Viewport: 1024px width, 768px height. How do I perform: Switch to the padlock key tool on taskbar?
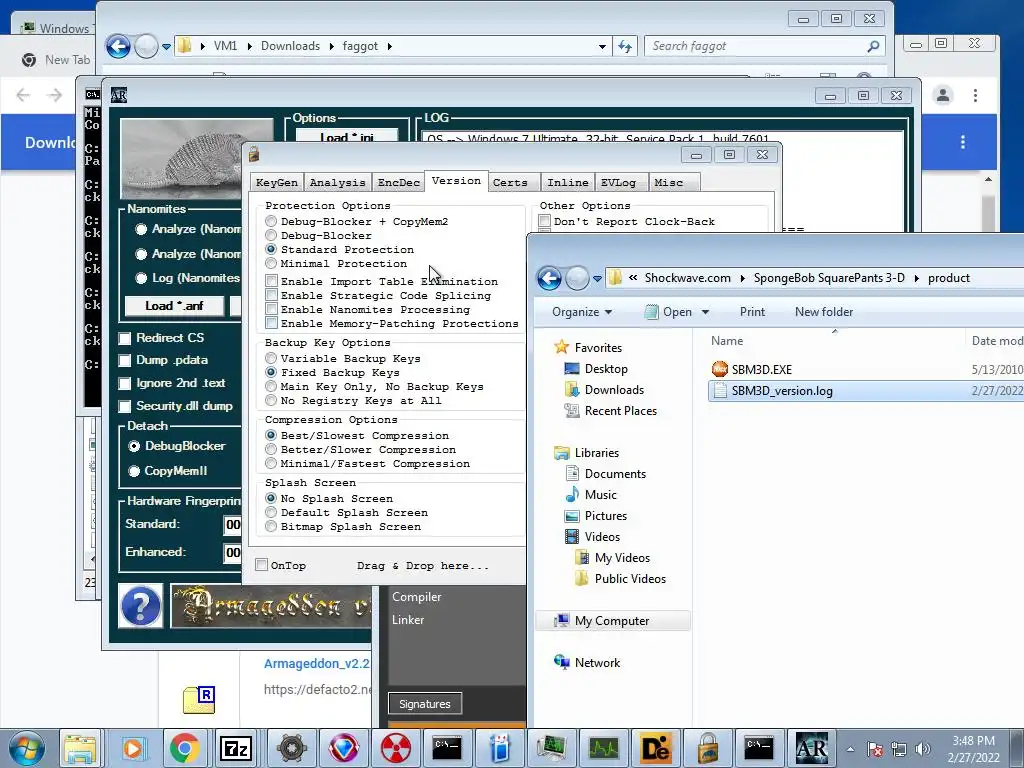[x=707, y=748]
